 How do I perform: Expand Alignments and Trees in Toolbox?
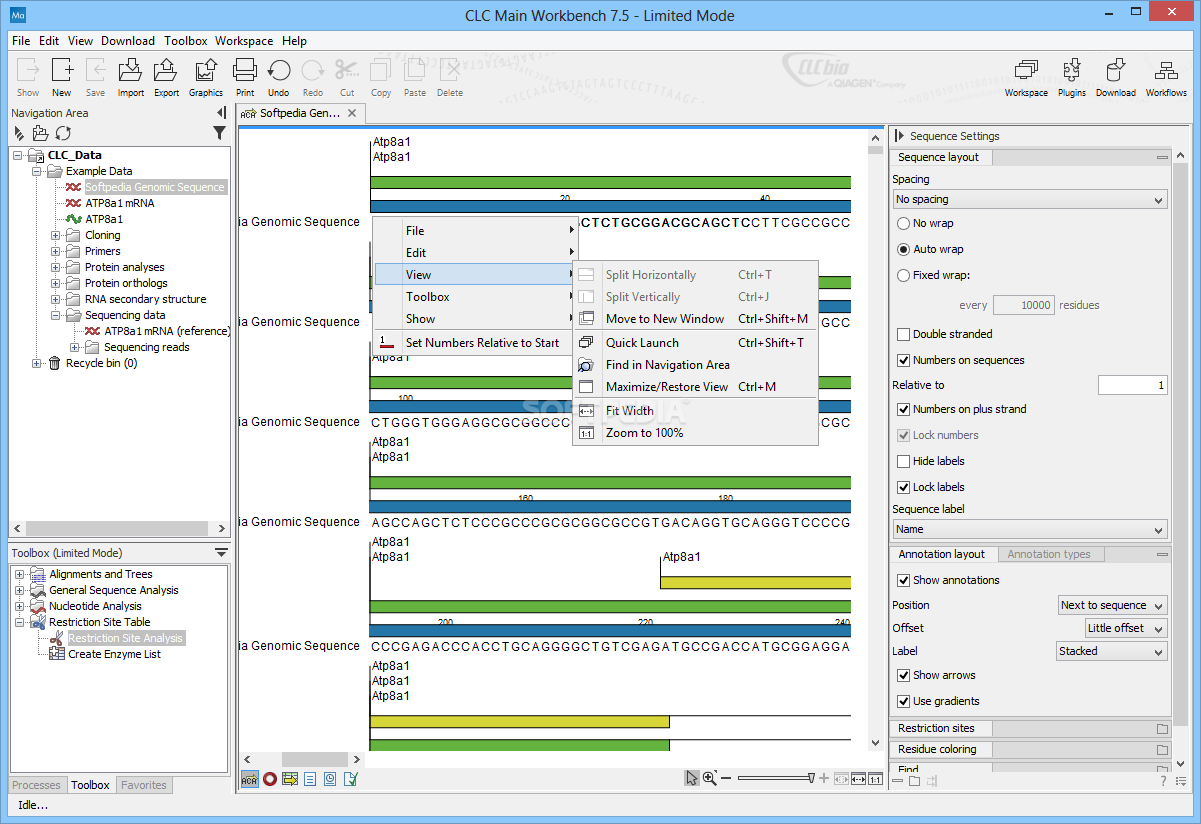(19, 575)
